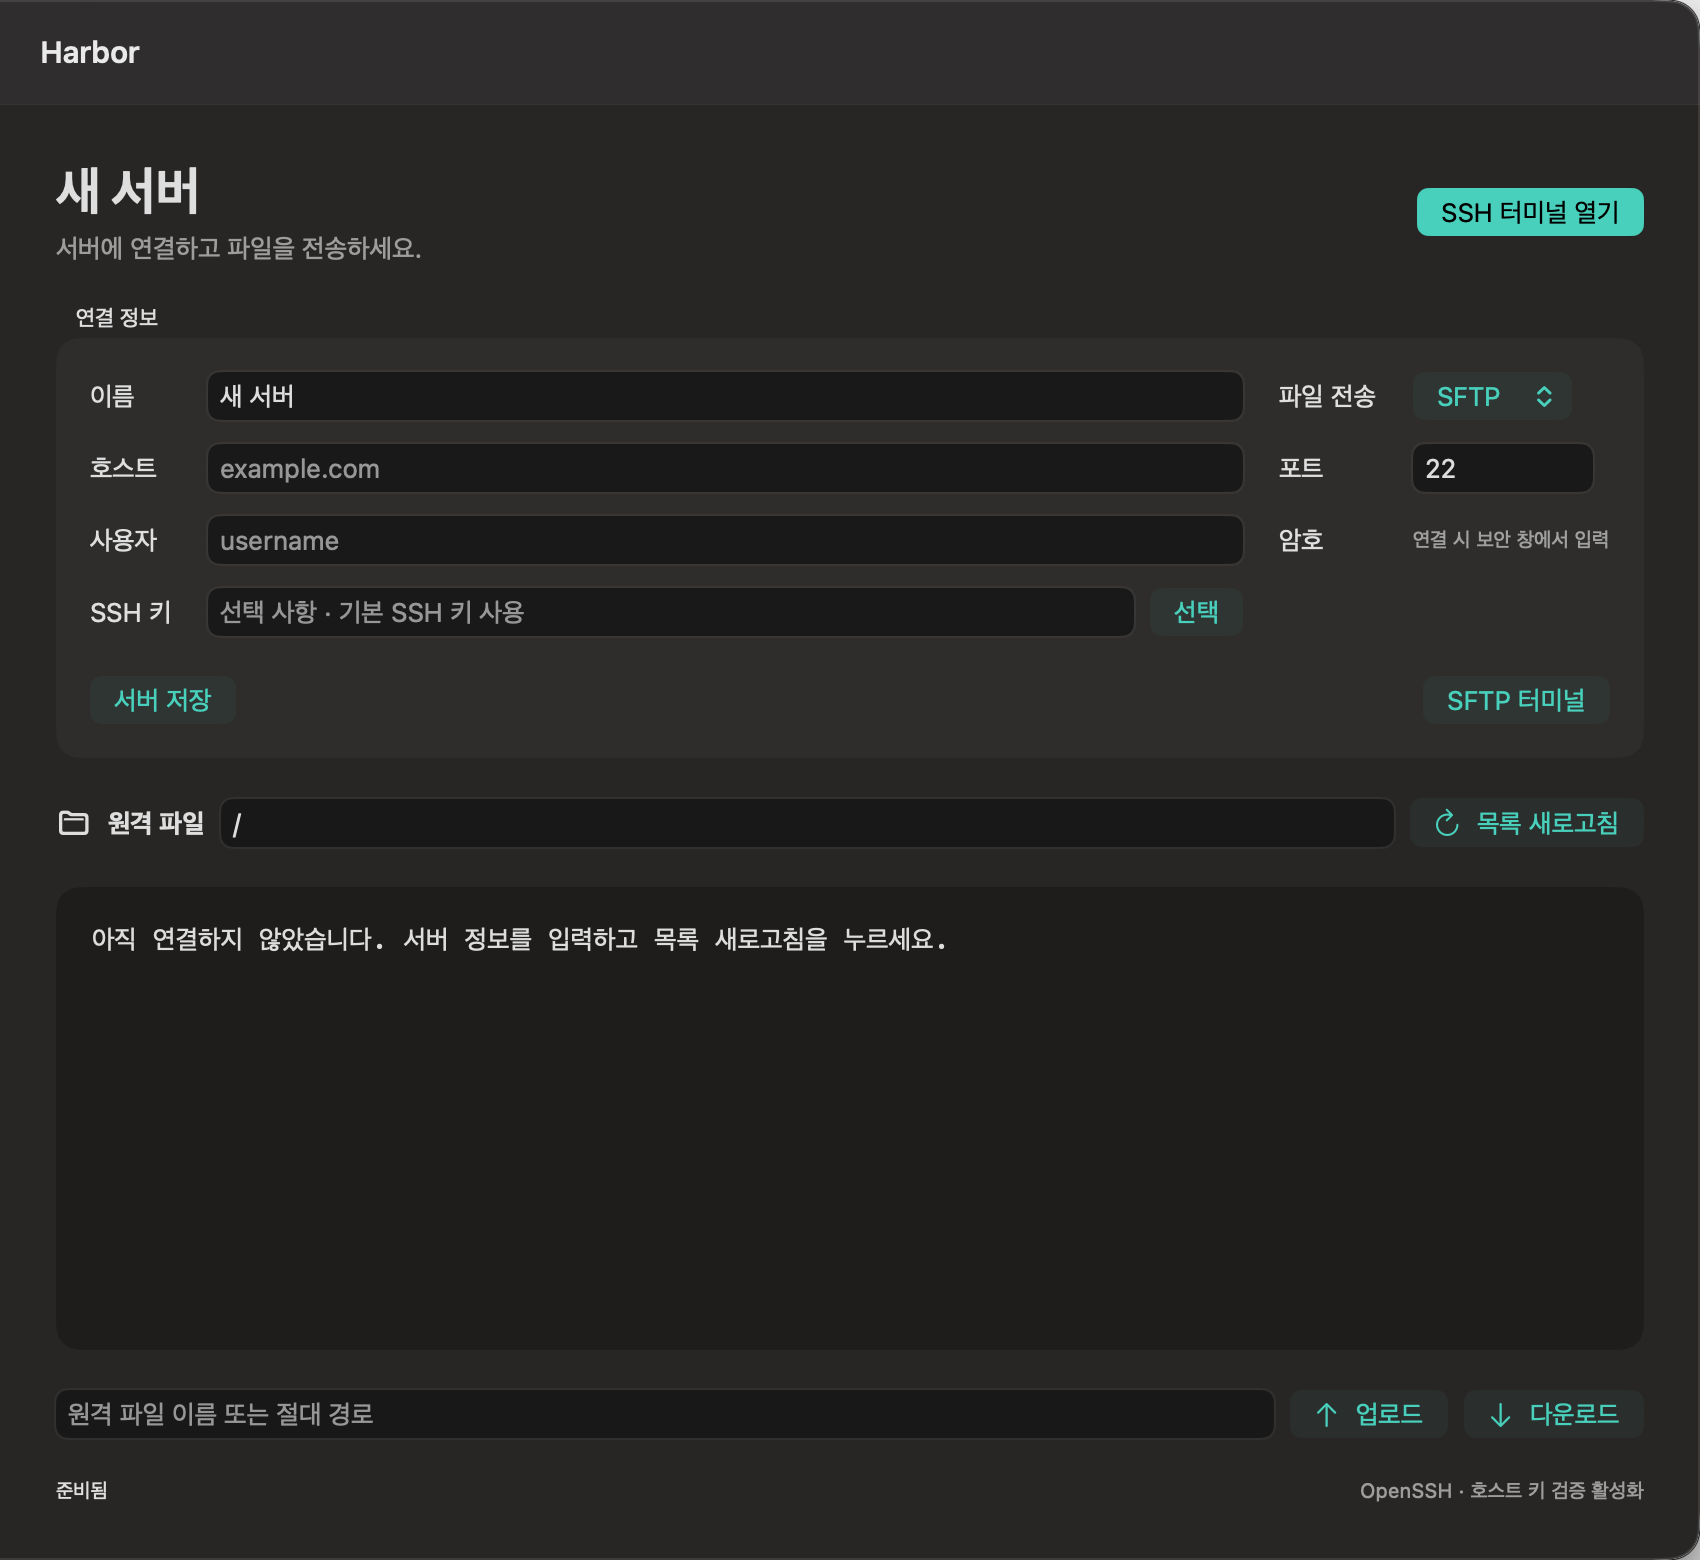Focus the 호스트 host input field
This screenshot has width=1700, height=1560.
(x=725, y=468)
